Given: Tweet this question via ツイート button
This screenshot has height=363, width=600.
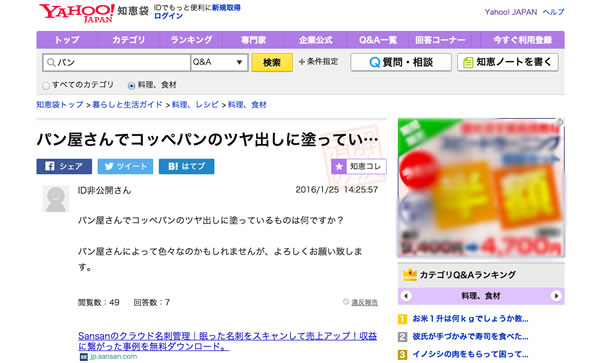Looking at the screenshot, I should 125,166.
